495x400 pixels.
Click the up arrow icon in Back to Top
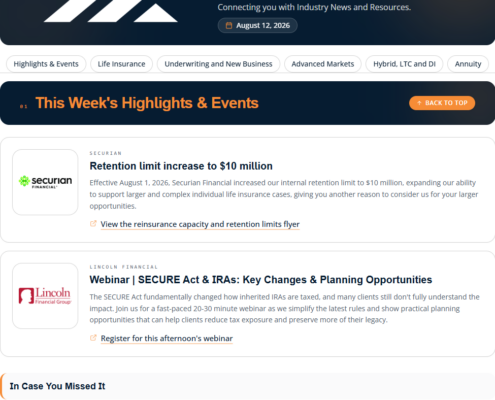[419, 103]
